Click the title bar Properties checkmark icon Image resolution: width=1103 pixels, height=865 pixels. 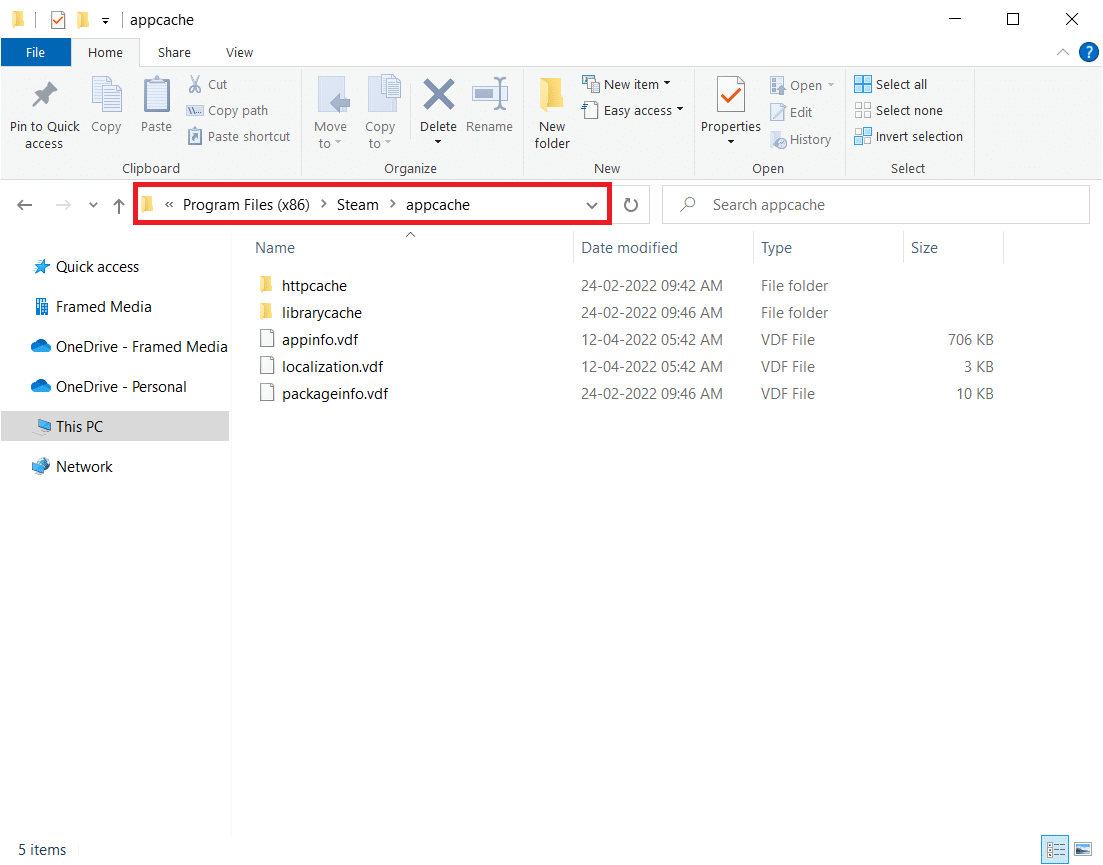58,20
